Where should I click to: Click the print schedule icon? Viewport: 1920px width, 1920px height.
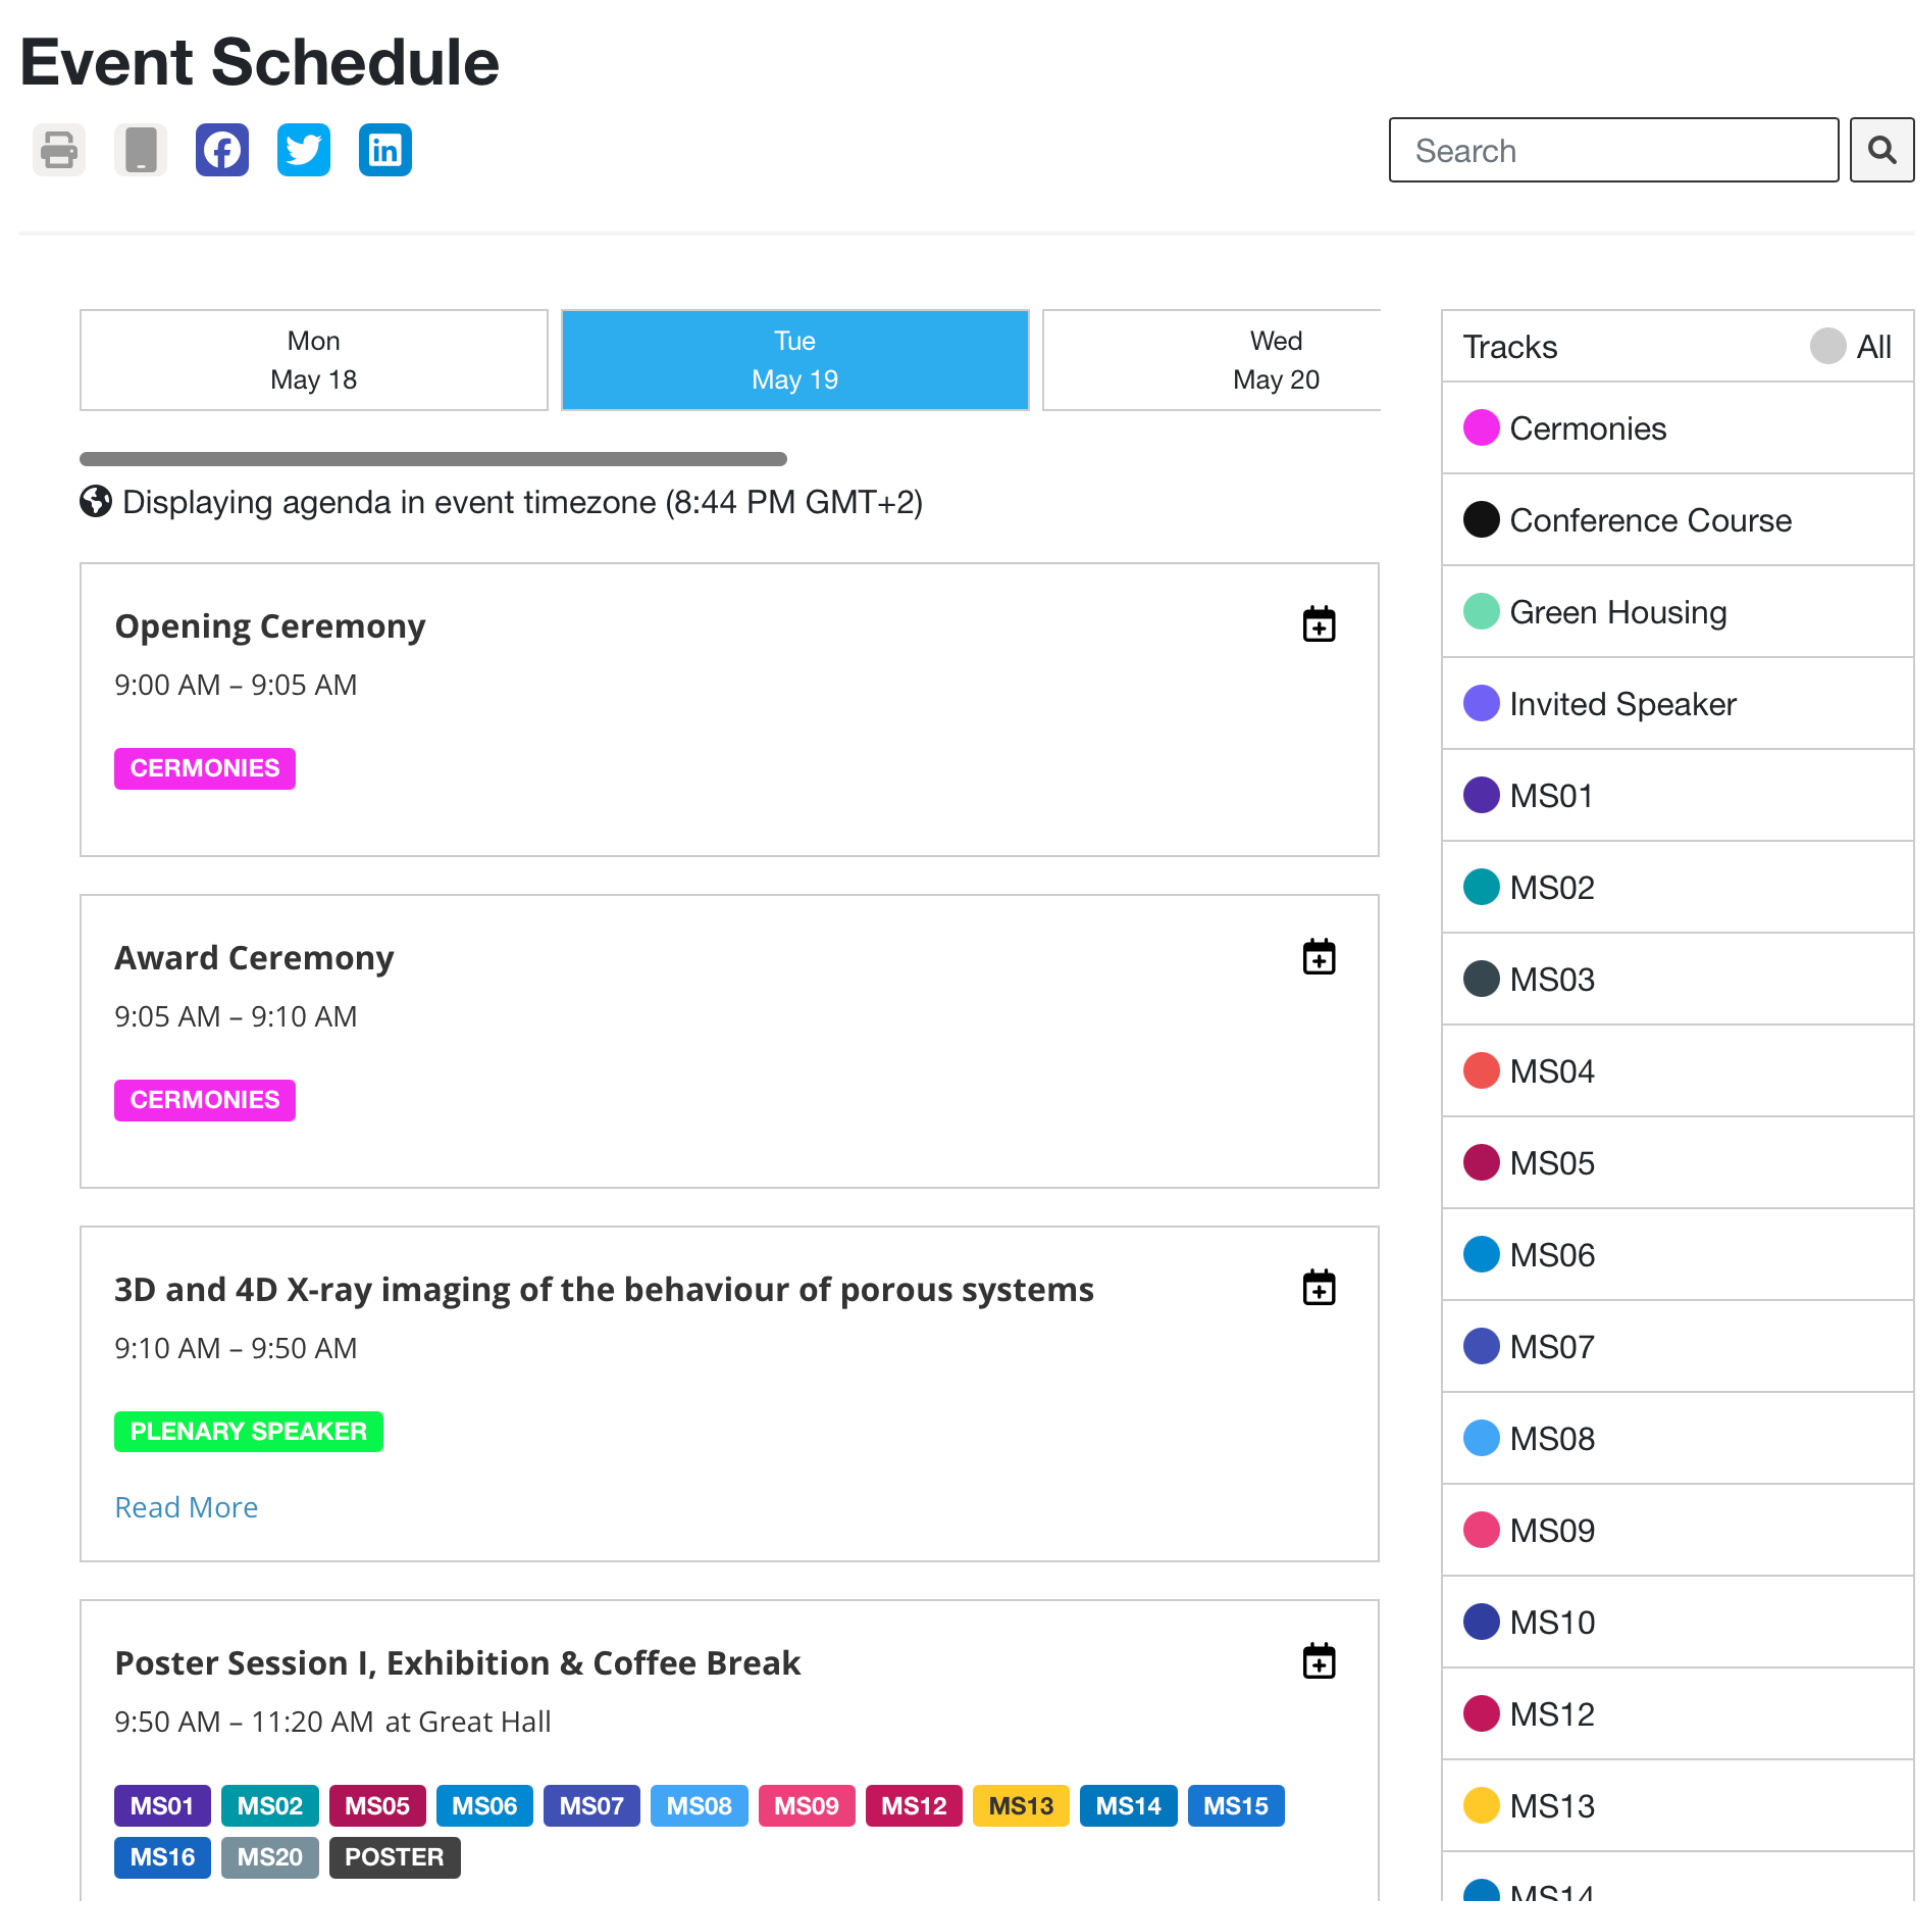59,150
